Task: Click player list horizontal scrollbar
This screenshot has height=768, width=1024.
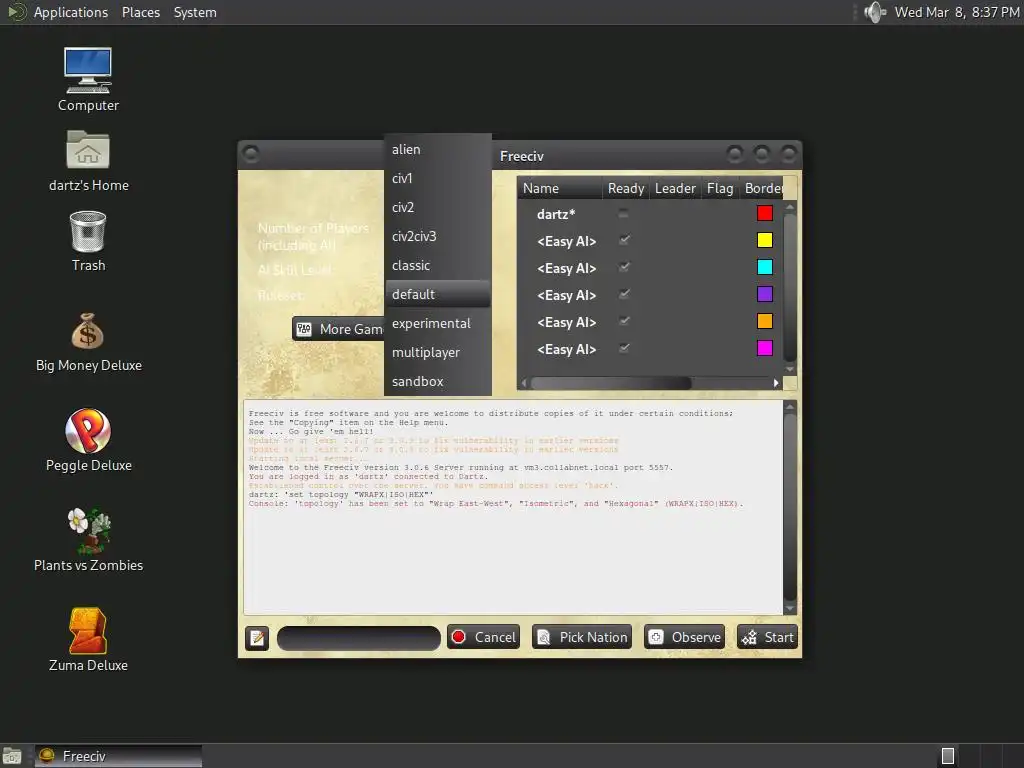Action: pyautogui.click(x=611, y=383)
